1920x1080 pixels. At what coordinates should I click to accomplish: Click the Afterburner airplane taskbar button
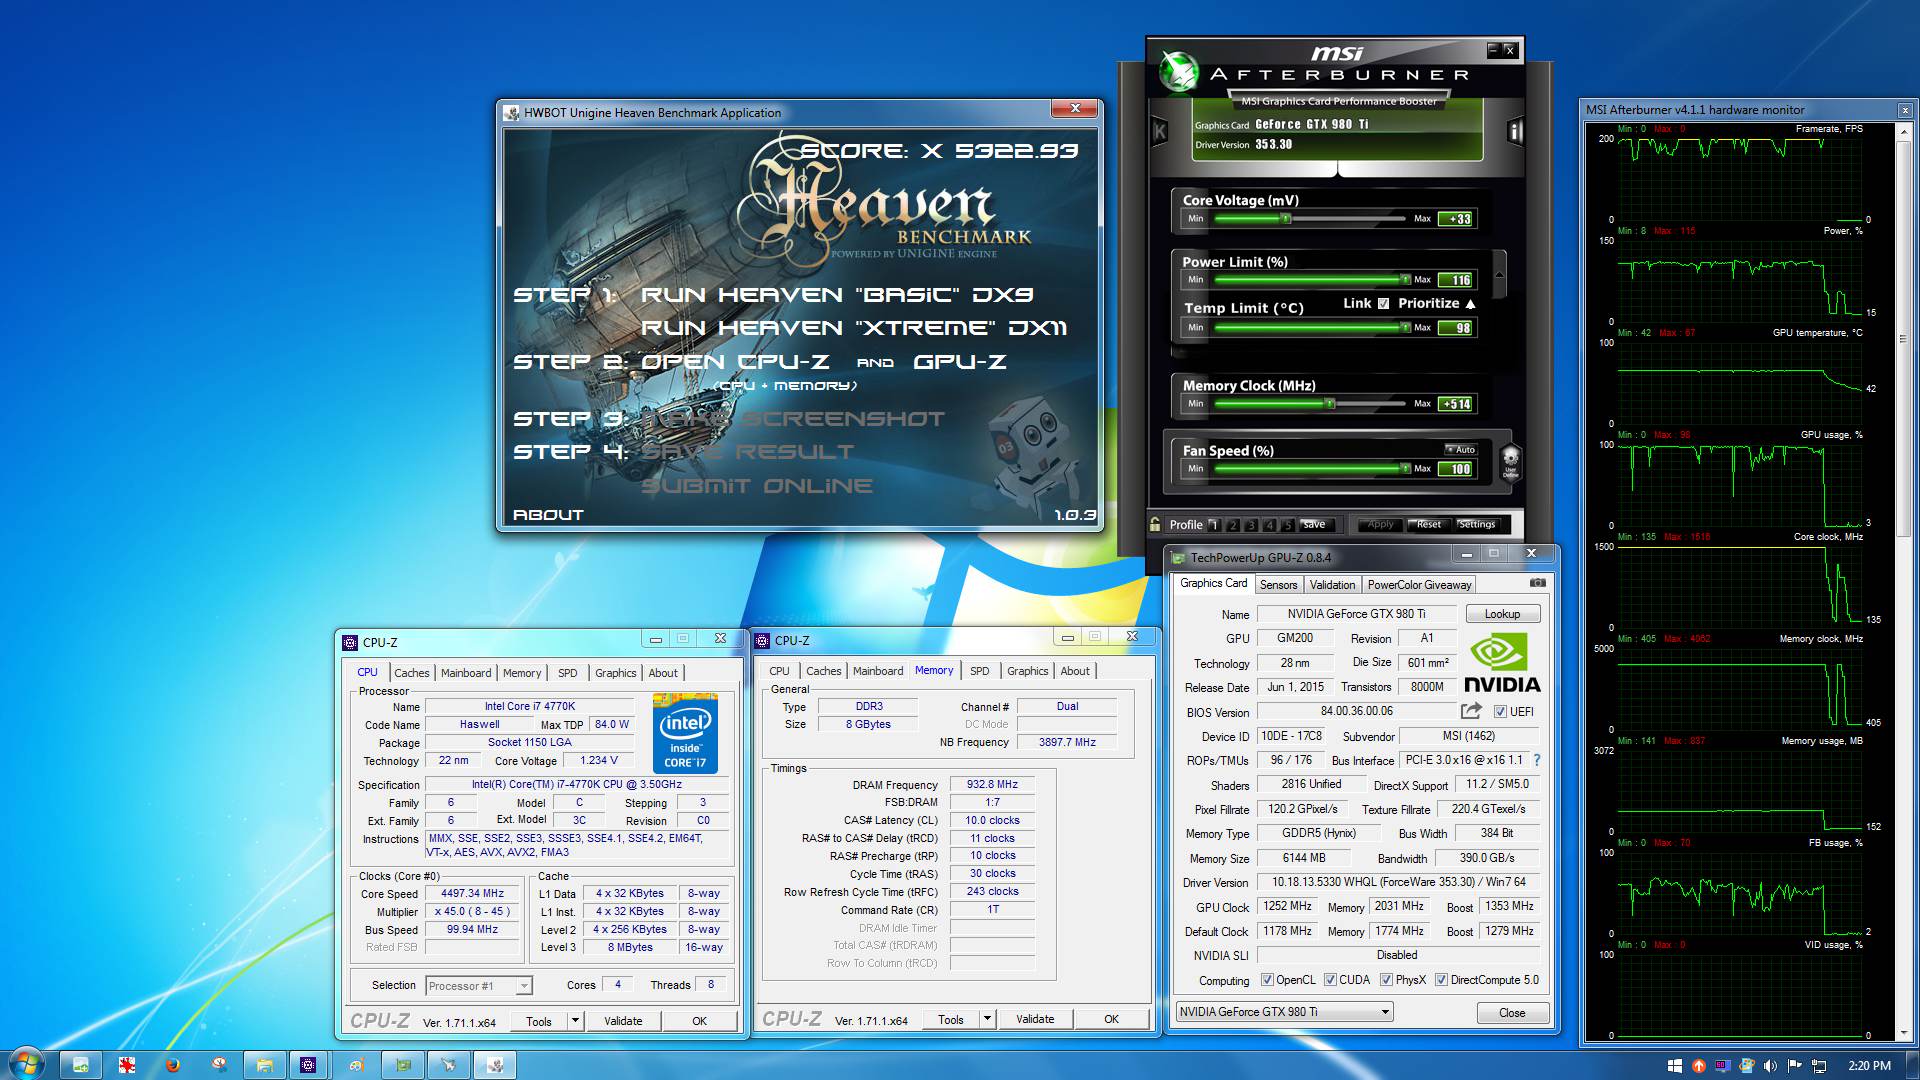click(448, 1066)
